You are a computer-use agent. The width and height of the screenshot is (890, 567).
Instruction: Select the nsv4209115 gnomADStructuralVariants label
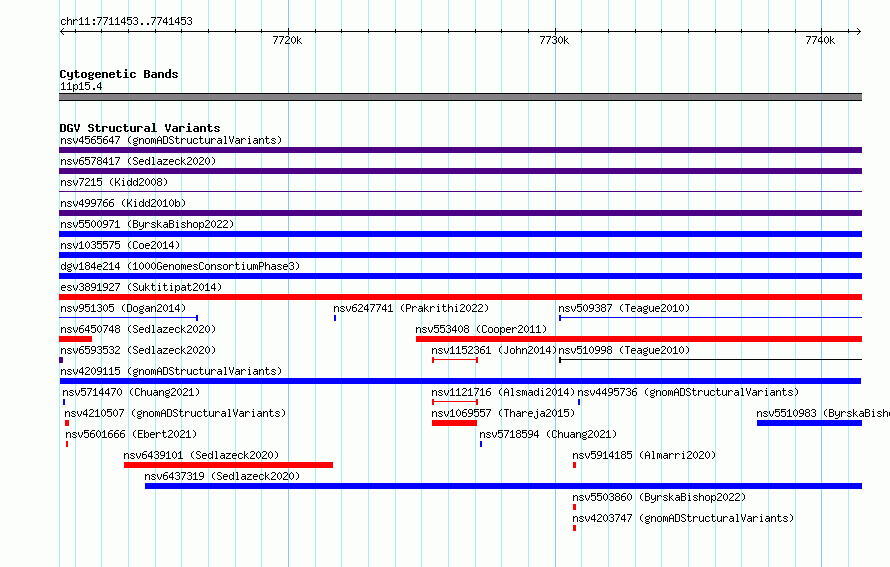(171, 371)
